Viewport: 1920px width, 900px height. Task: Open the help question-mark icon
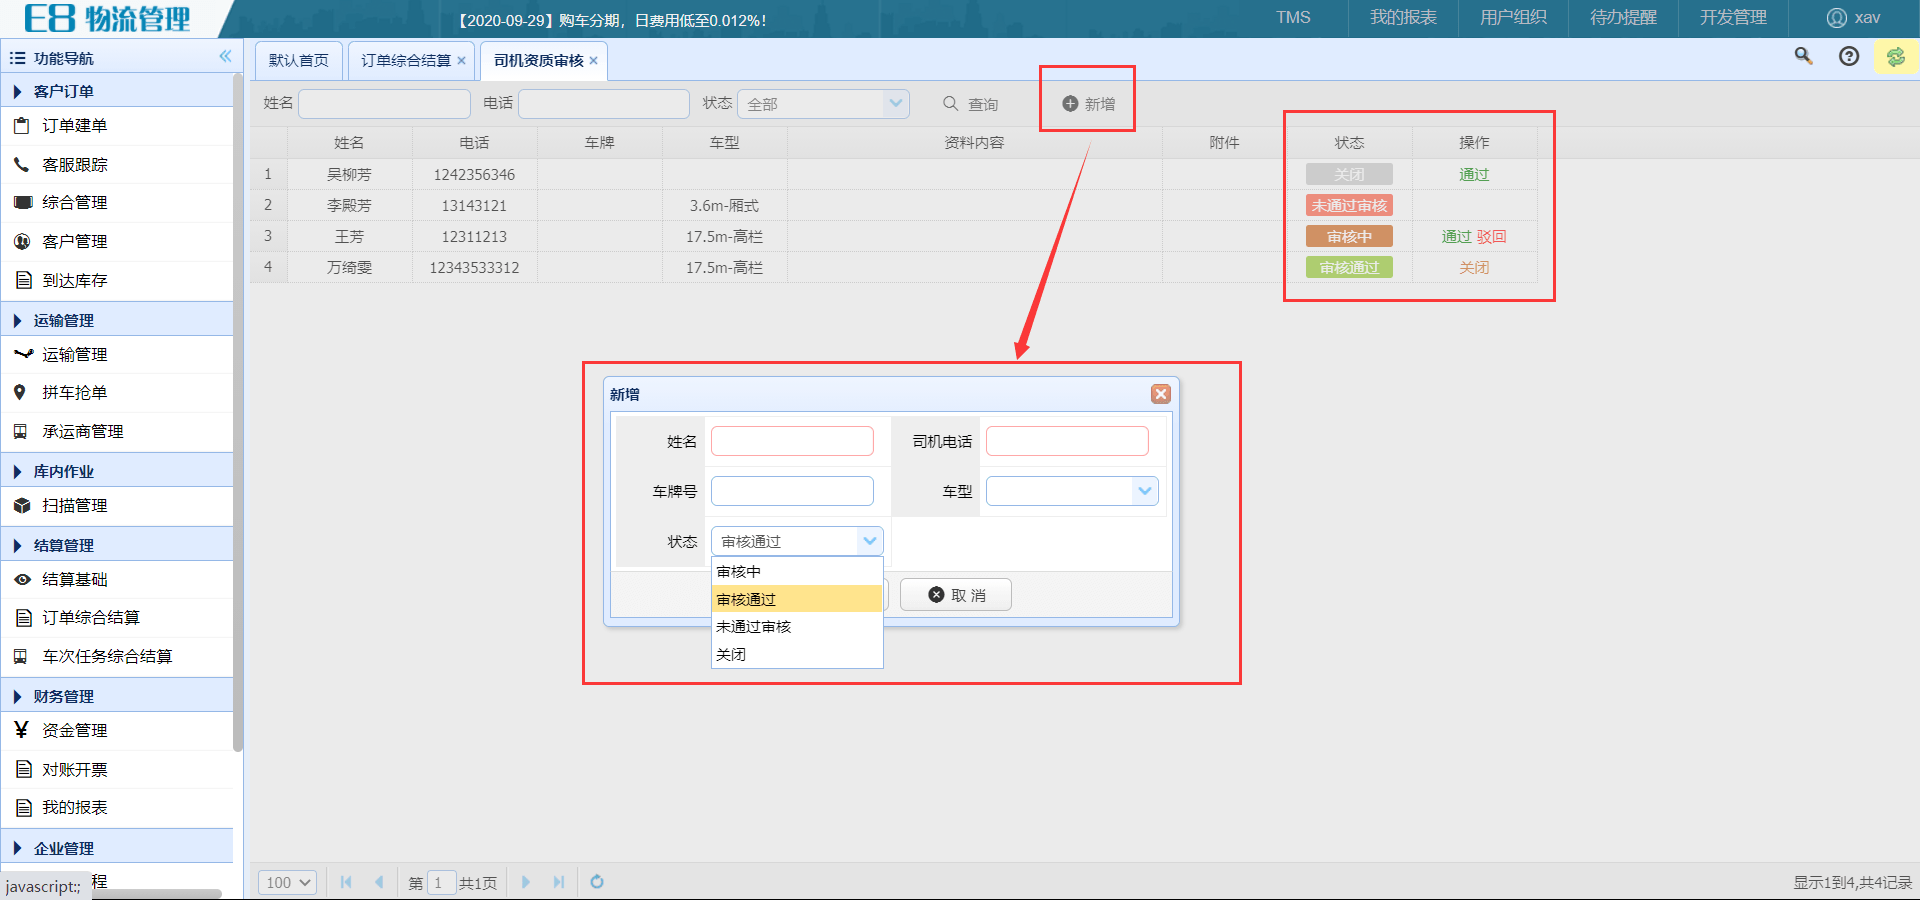click(x=1849, y=56)
